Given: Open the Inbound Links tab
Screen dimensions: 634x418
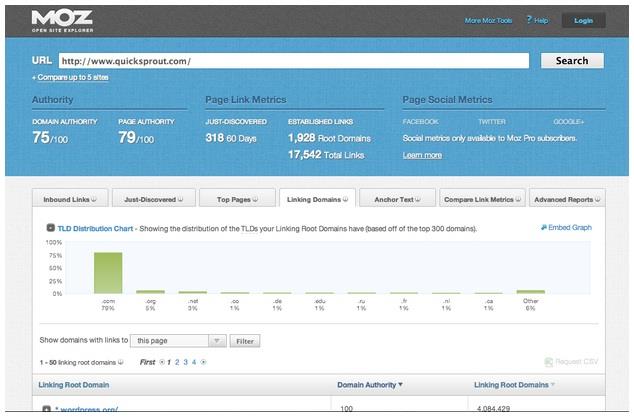Looking at the screenshot, I should (x=70, y=199).
